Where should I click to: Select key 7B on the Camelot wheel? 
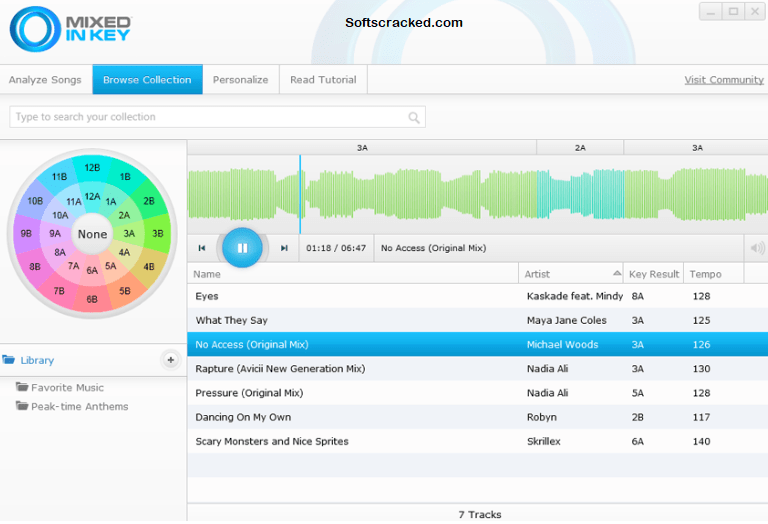click(59, 291)
